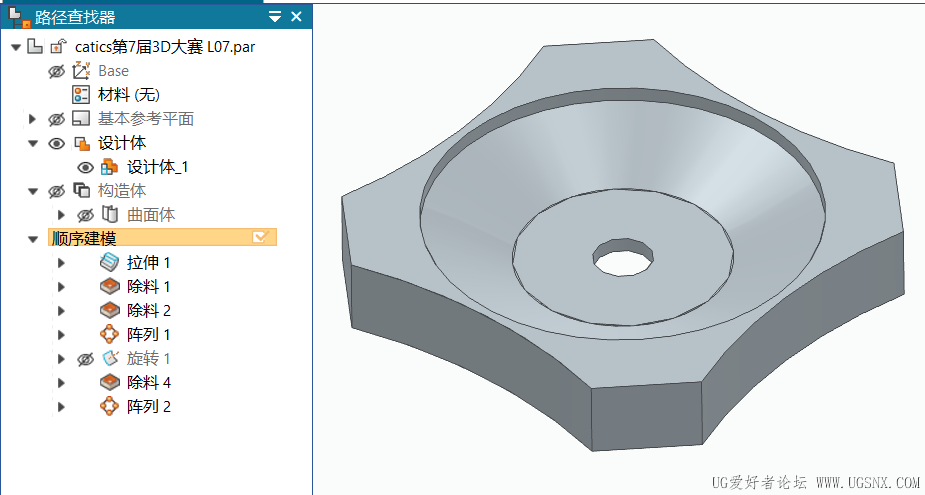Select the 基本参考平面 label

pyautogui.click(x=146, y=119)
